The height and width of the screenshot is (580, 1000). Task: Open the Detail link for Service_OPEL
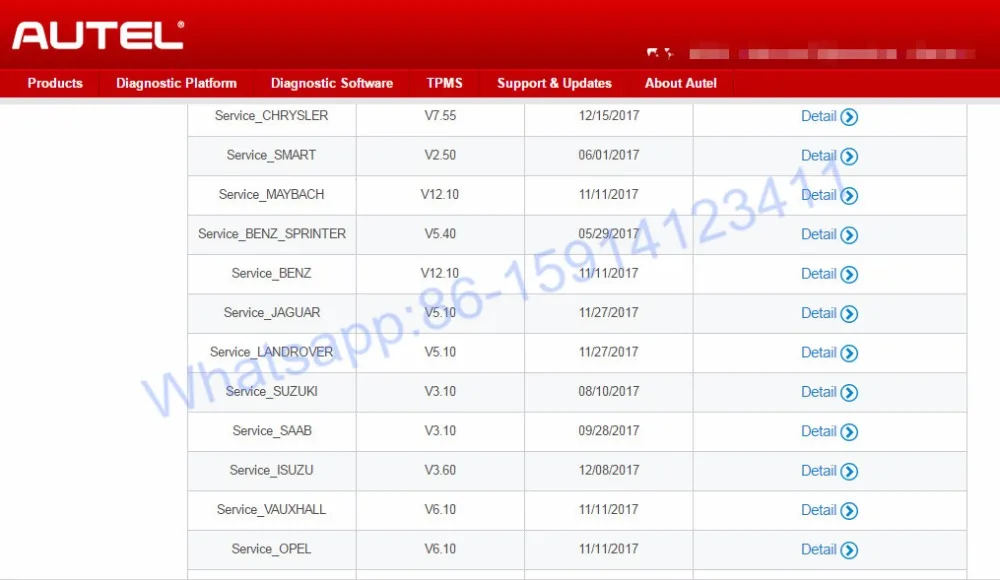click(x=818, y=549)
